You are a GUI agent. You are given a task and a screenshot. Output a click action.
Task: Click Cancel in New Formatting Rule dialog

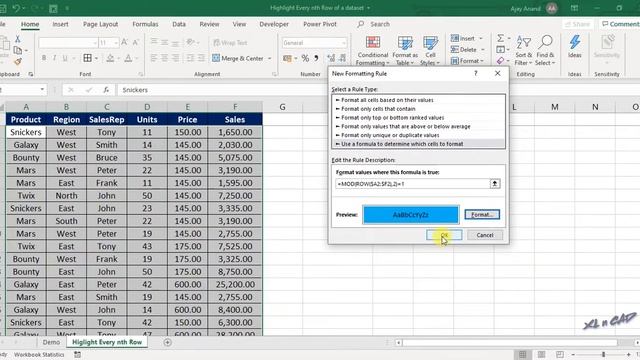pos(484,235)
